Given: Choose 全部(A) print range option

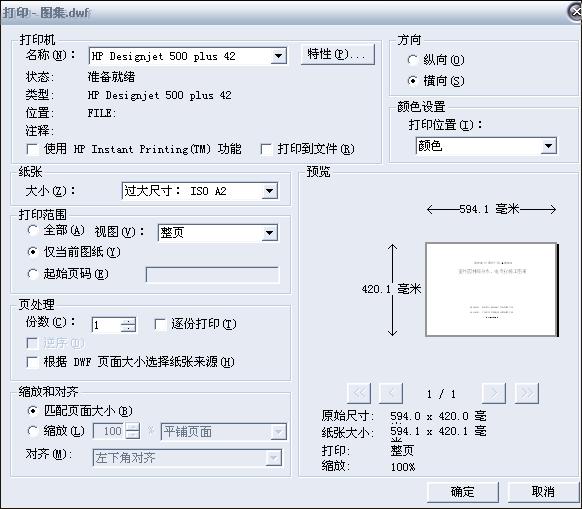Looking at the screenshot, I should coord(33,230).
